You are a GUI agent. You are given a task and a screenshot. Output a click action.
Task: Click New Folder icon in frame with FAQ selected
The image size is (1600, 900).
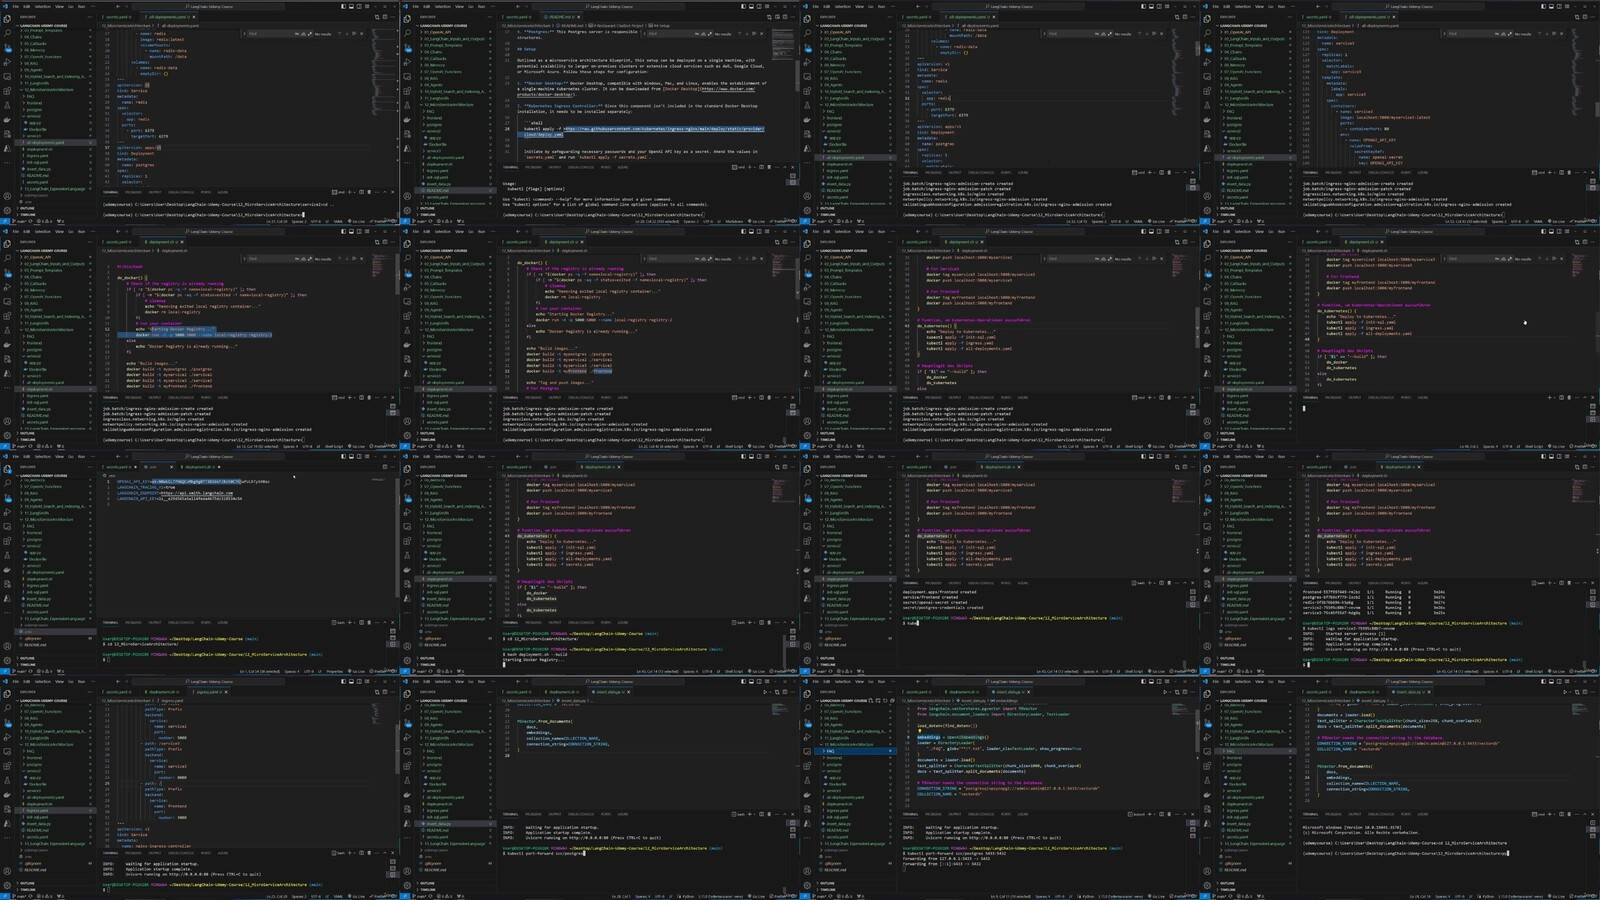coord(878,700)
